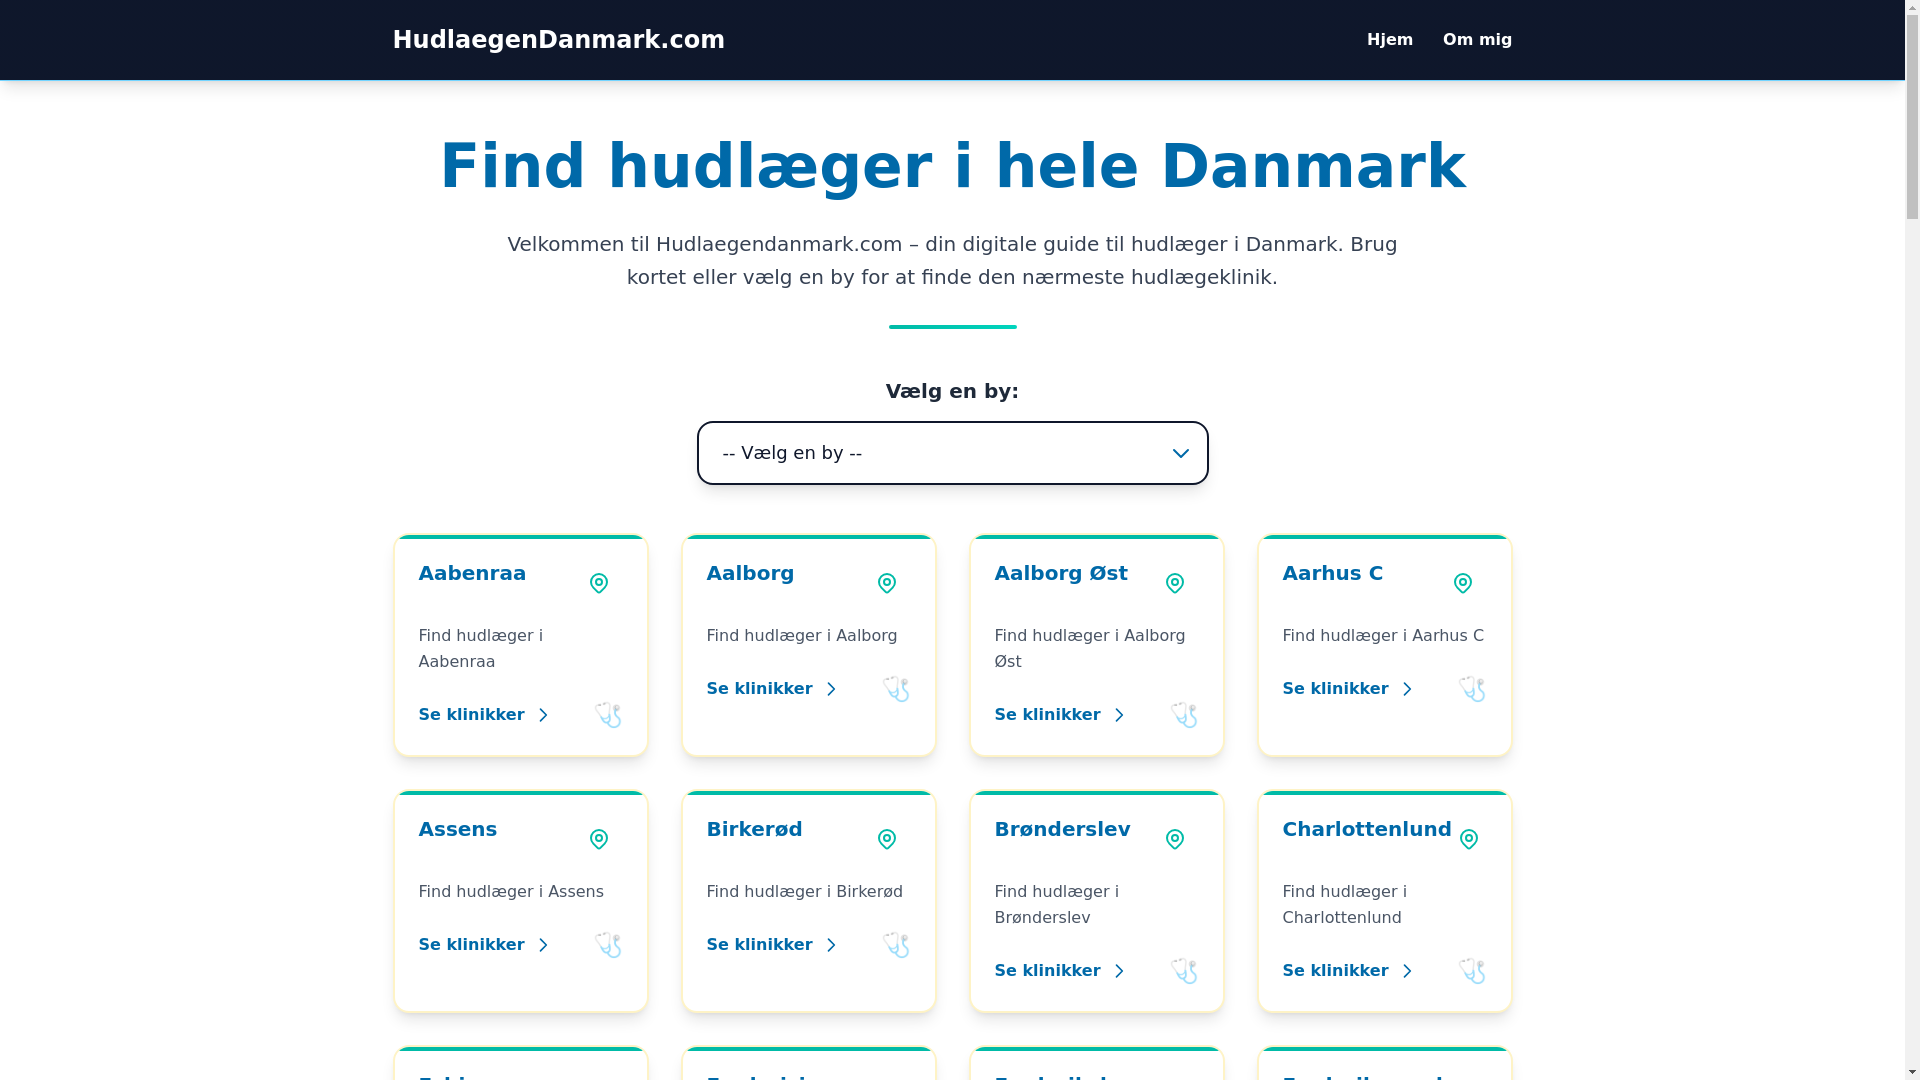Click the Aabenraa card heading
This screenshot has width=1920, height=1080.
pos(472,573)
